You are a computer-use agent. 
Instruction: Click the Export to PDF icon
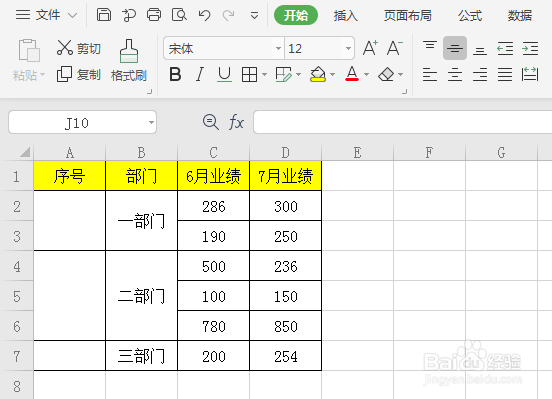pyautogui.click(x=129, y=15)
